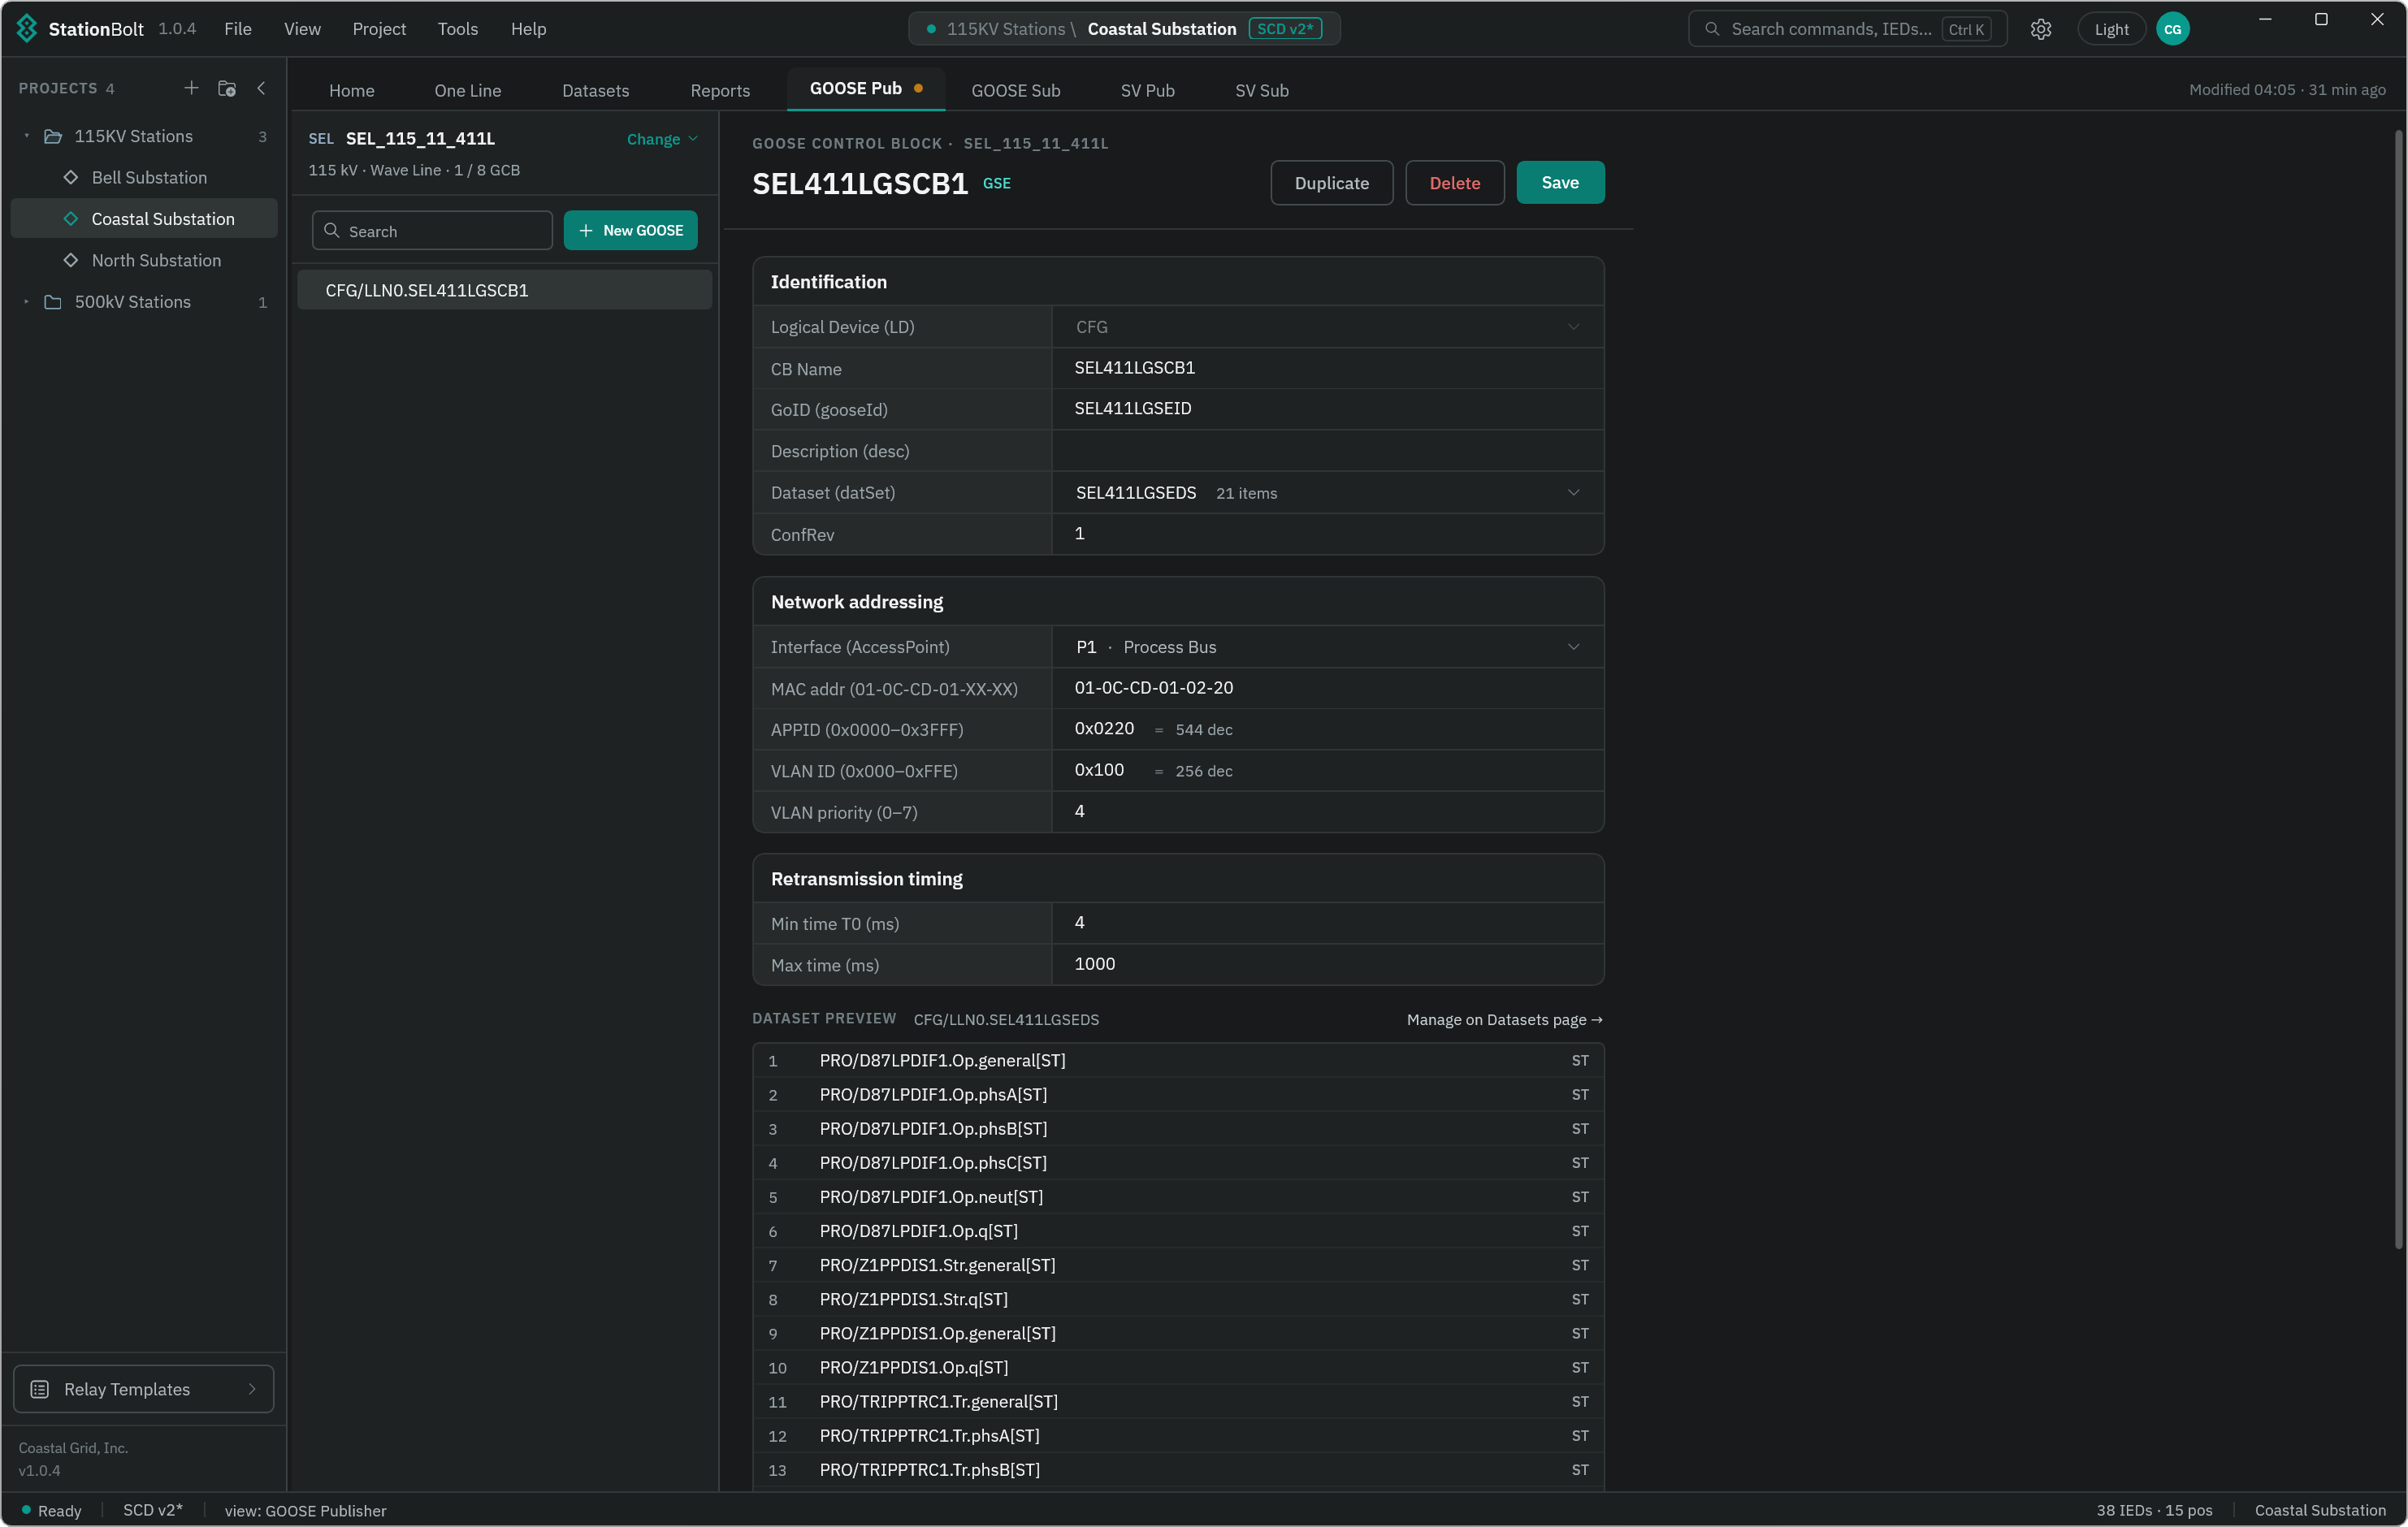Edit the CB Name field
The height and width of the screenshot is (1527, 2408).
1327,368
